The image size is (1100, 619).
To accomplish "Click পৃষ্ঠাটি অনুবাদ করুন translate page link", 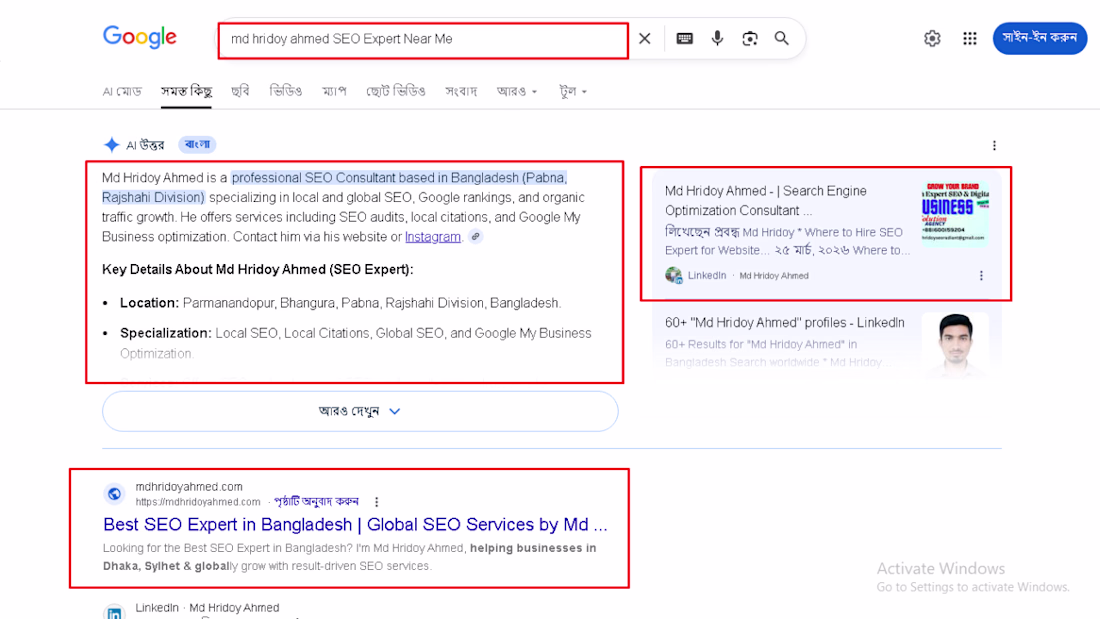I will (x=316, y=502).
